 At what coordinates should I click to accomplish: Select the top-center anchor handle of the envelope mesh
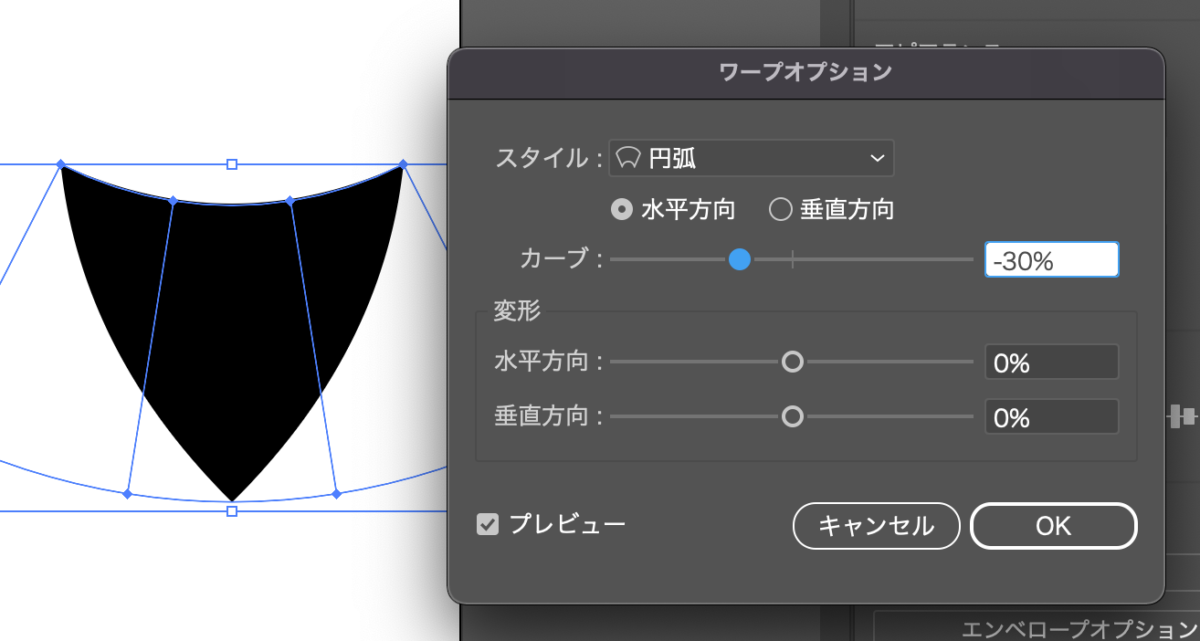[x=231, y=163]
